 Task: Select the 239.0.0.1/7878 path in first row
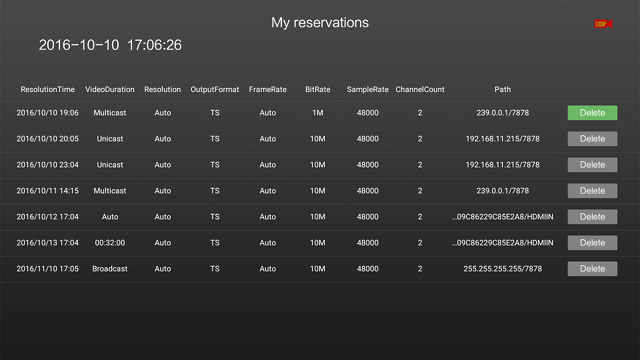(x=502, y=113)
